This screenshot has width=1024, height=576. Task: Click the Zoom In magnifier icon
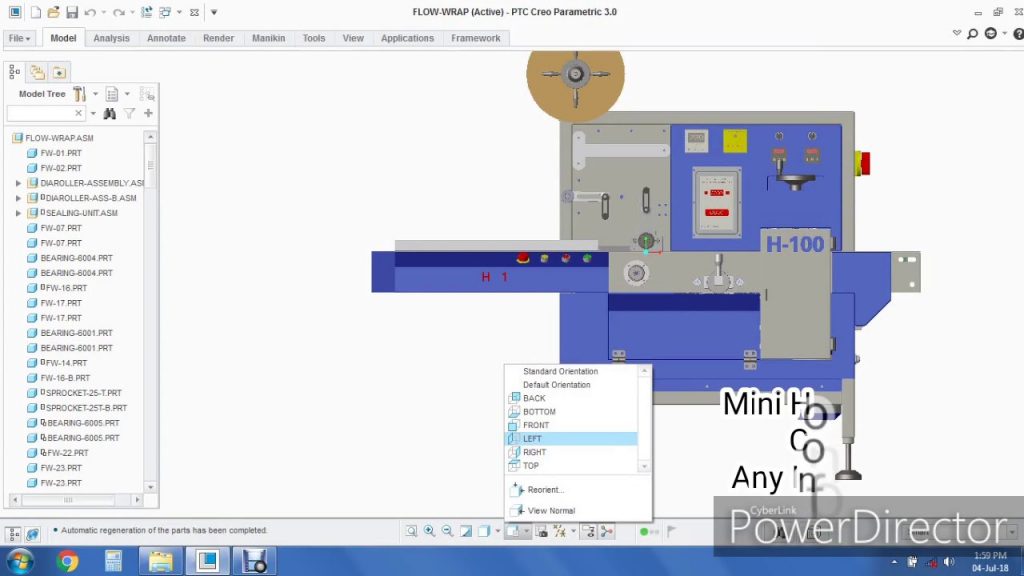tap(429, 532)
